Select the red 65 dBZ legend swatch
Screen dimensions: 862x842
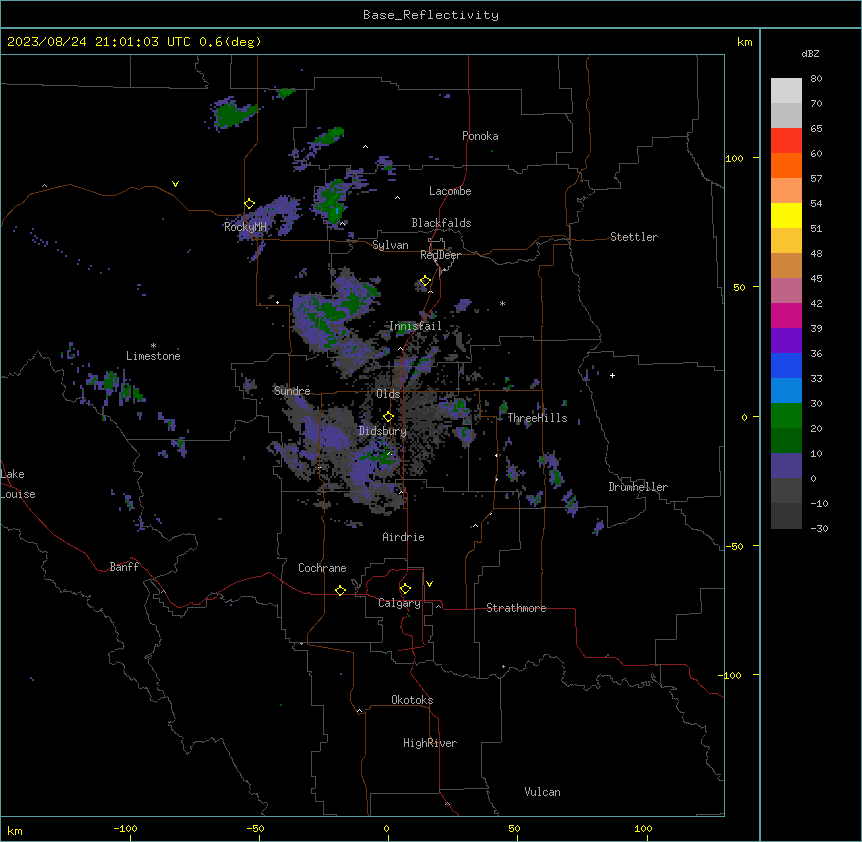pyautogui.click(x=786, y=140)
